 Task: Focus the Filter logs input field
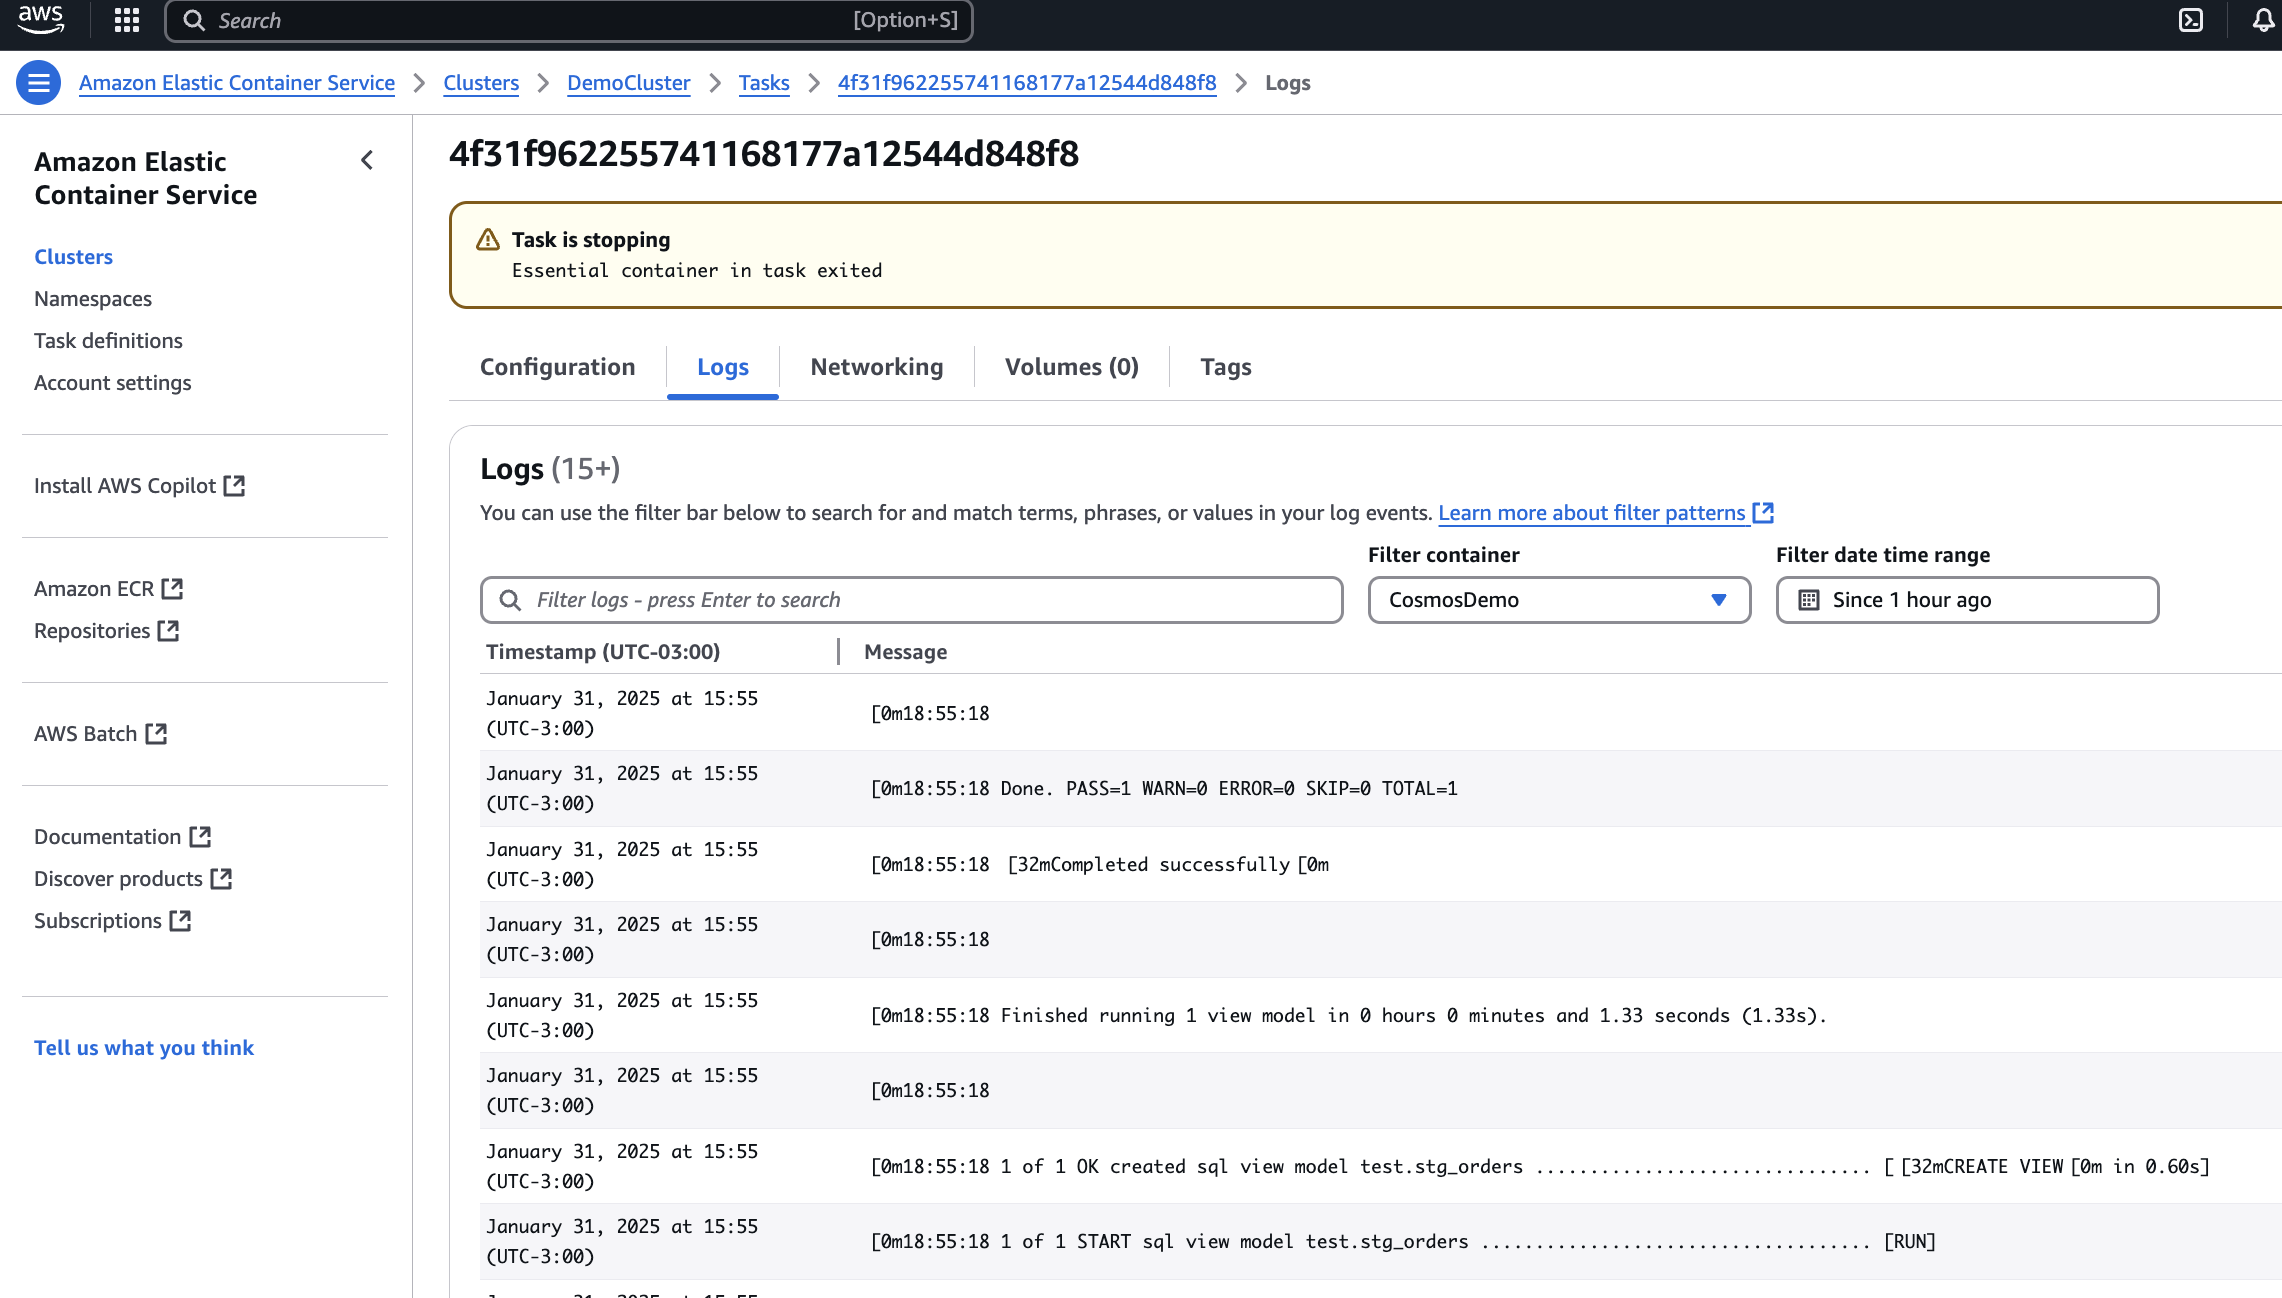[x=911, y=600]
